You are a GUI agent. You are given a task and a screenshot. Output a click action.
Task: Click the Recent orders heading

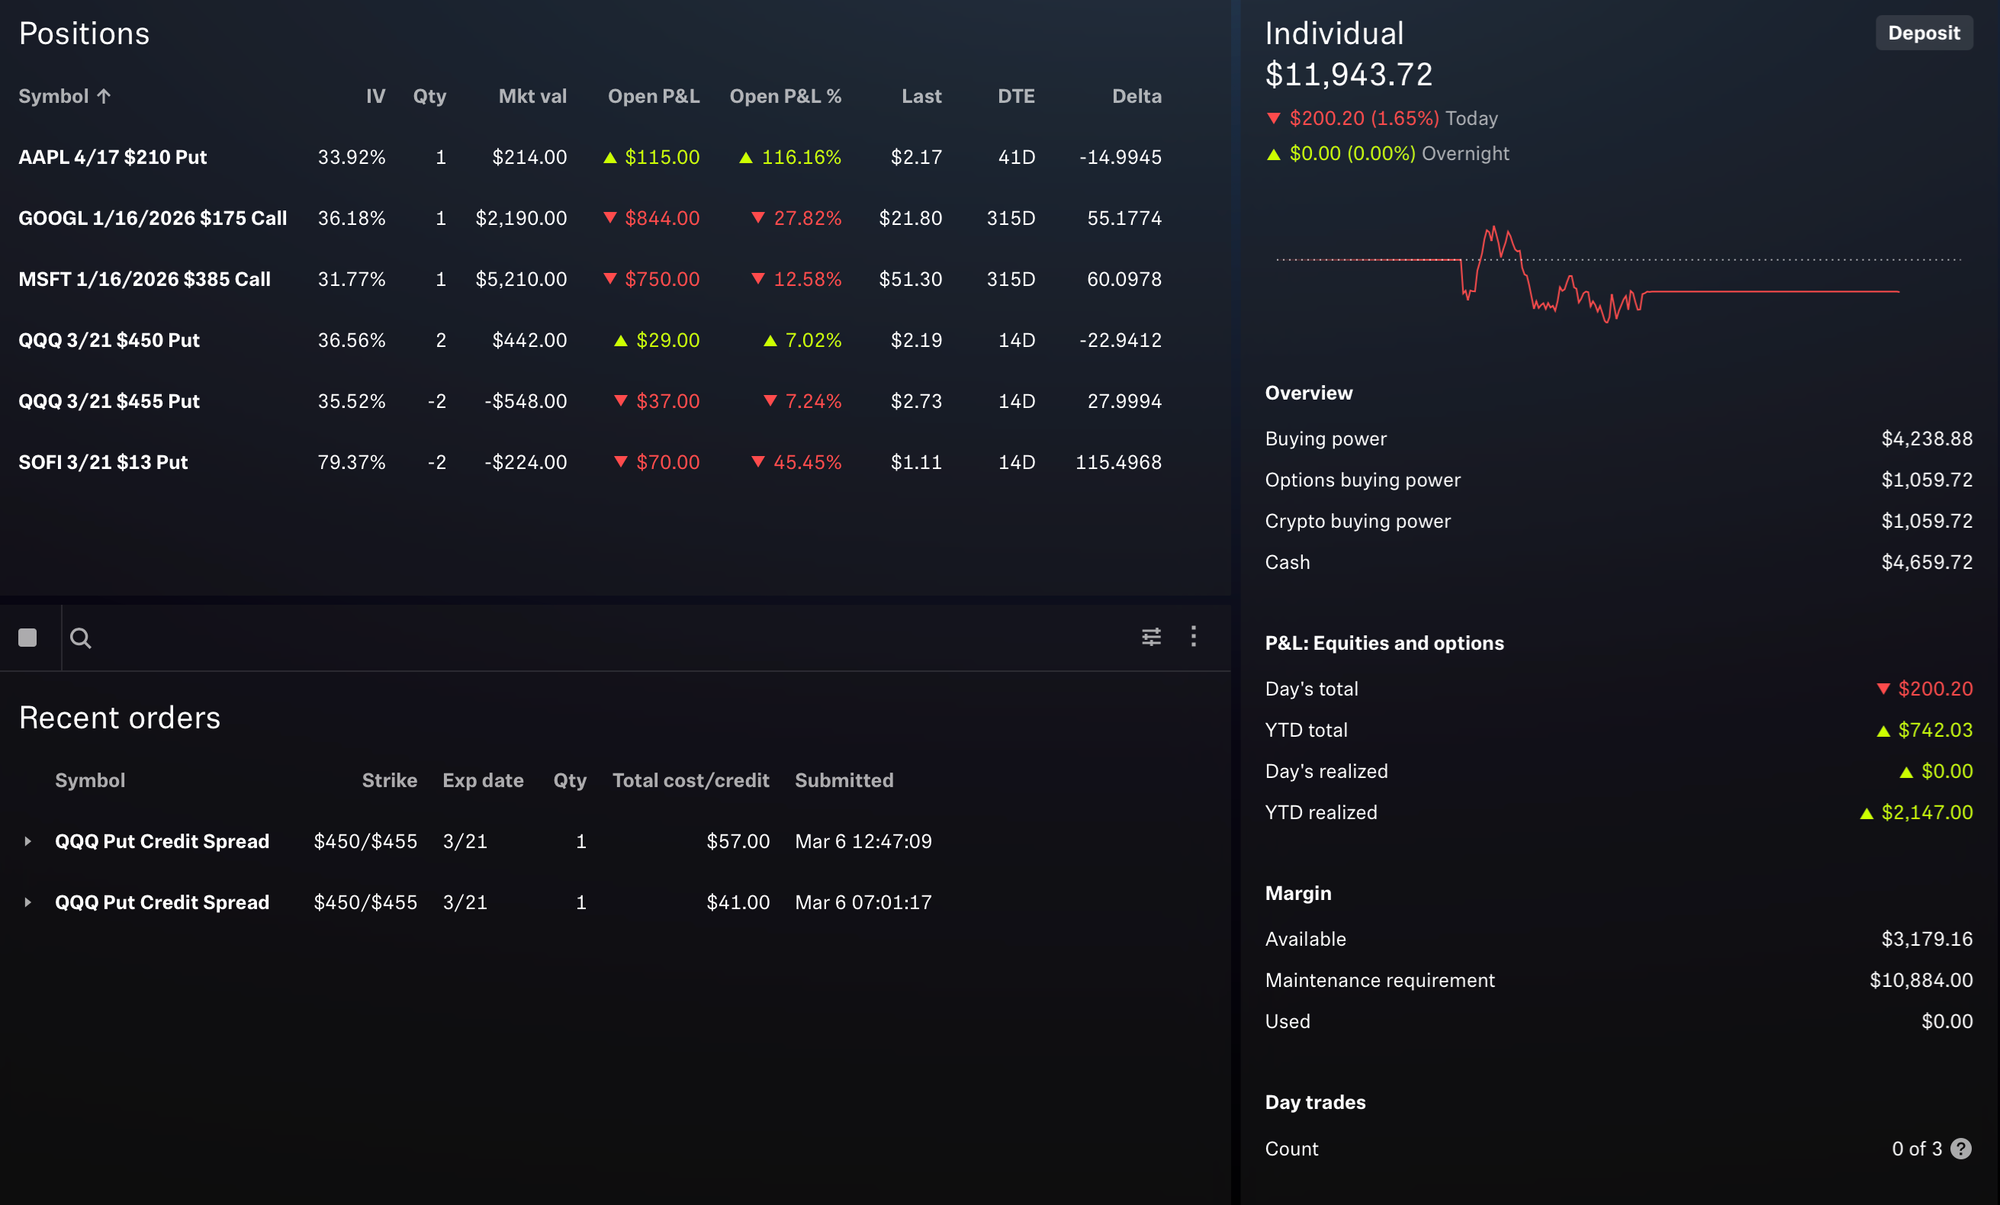click(x=120, y=717)
